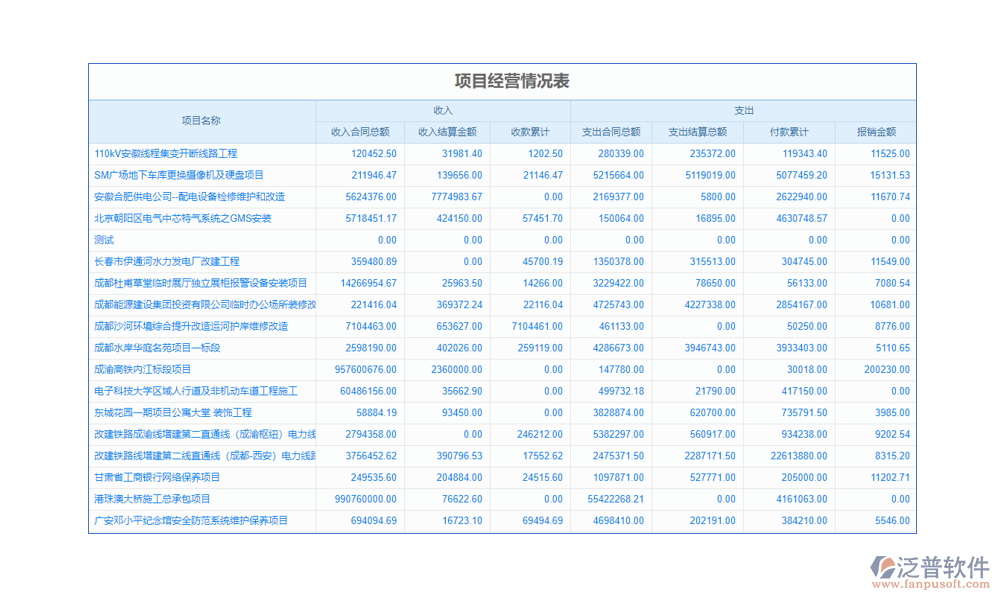Viewport: 1000px width, 600px height.
Task: Click the 收款累计 column header
Action: [530, 132]
